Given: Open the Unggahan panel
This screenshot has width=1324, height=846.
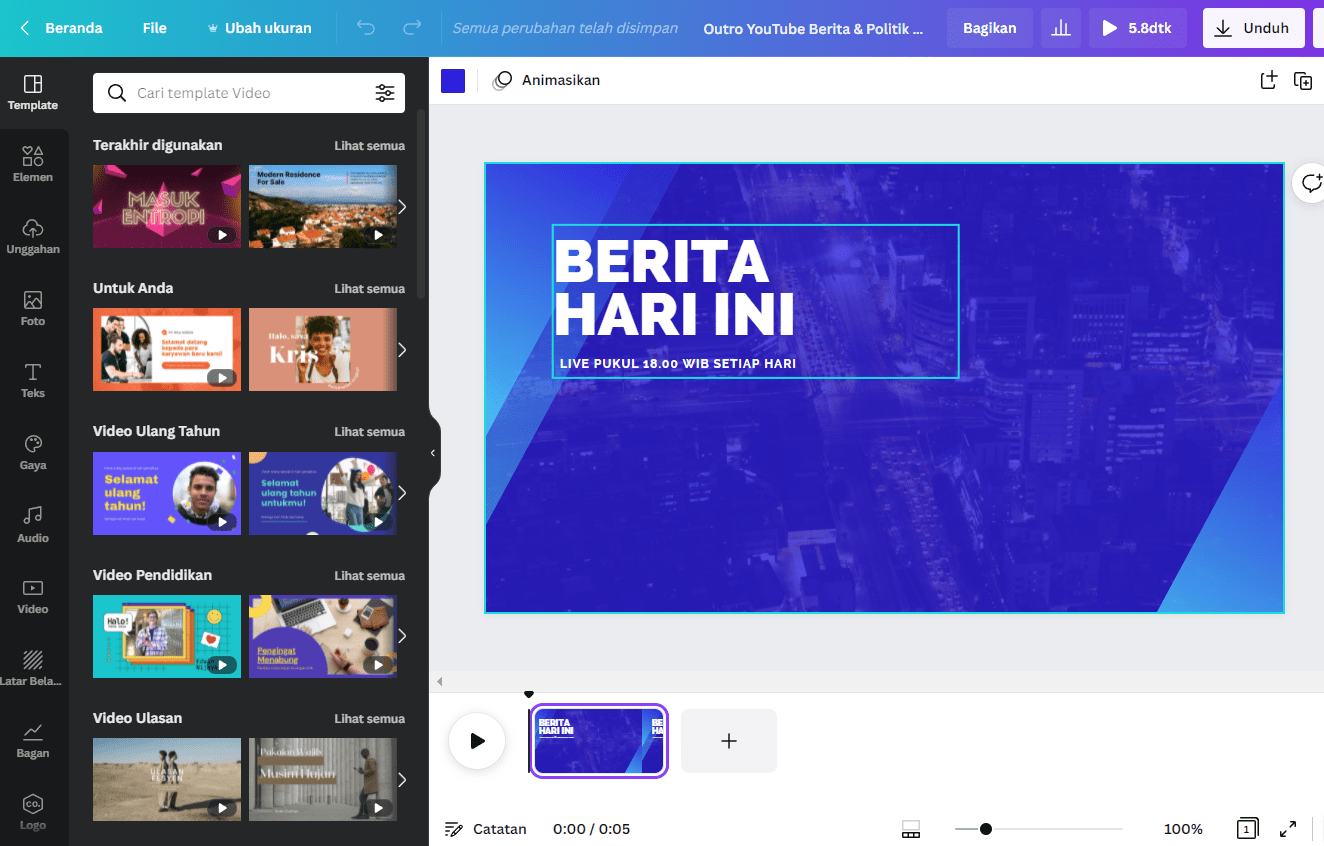Looking at the screenshot, I should click(x=33, y=236).
